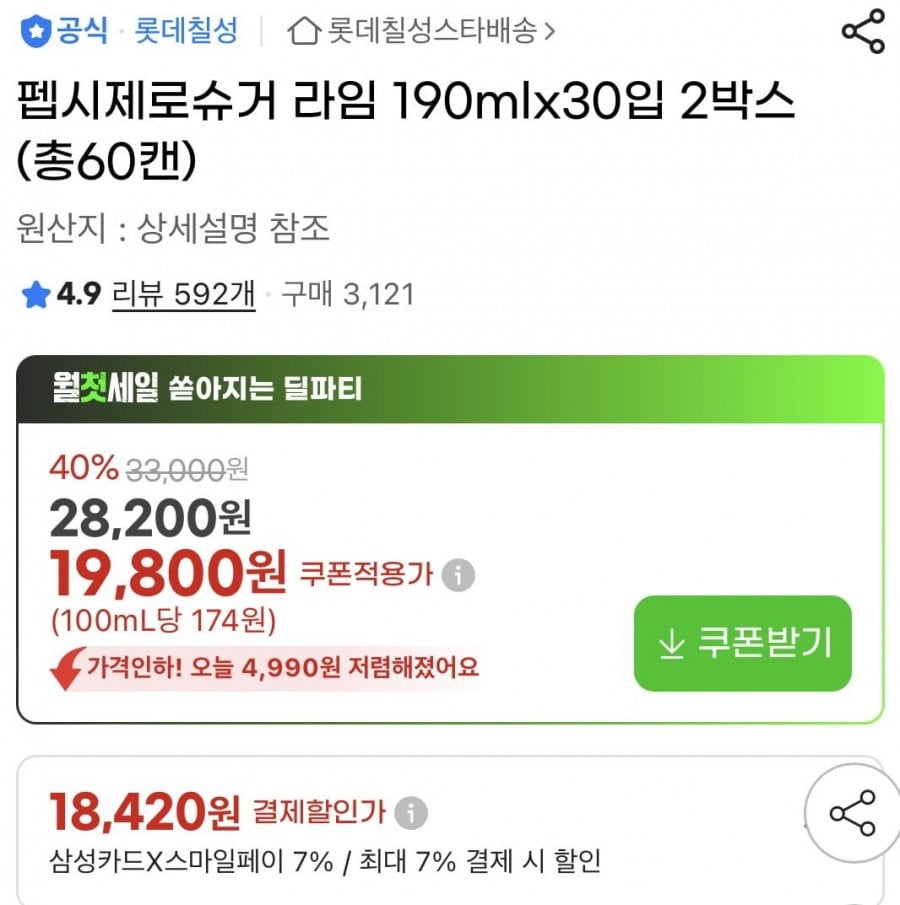
Task: Tap the house icon before 롯데칠성스타배송
Action: tap(304, 31)
